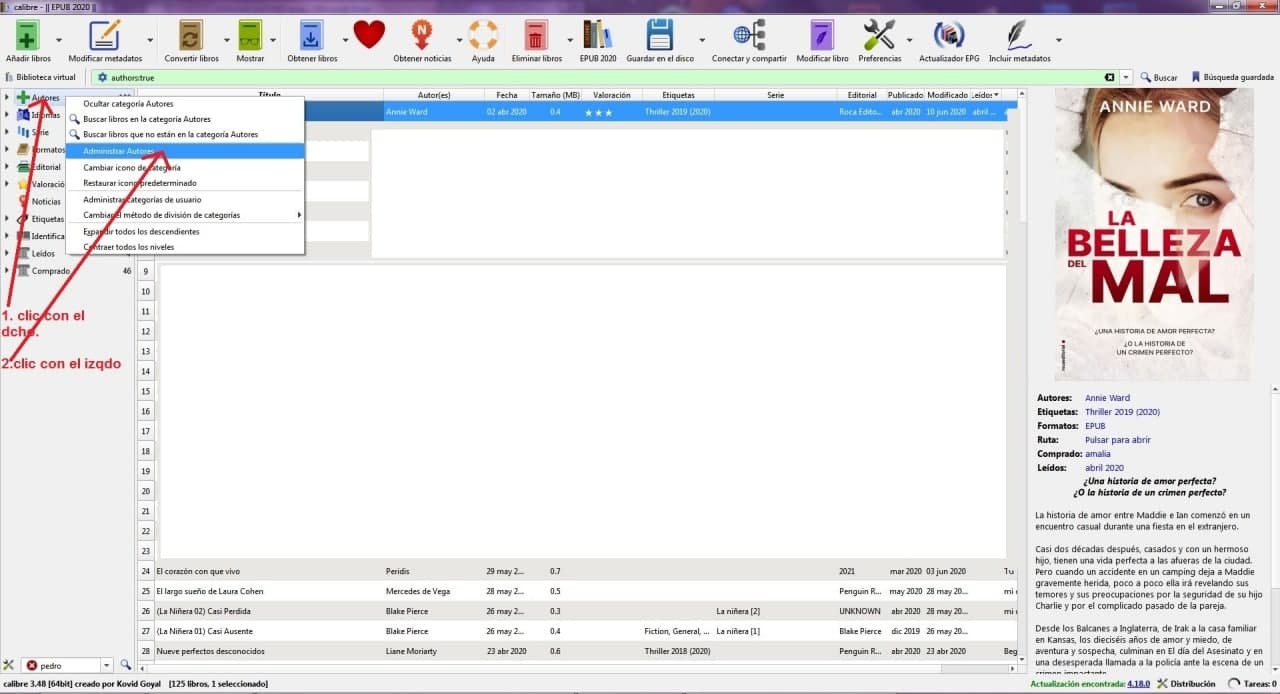Image resolution: width=1280 pixels, height=694 pixels.
Task: Click Guardar en el disco icon
Action: pyautogui.click(x=661, y=35)
